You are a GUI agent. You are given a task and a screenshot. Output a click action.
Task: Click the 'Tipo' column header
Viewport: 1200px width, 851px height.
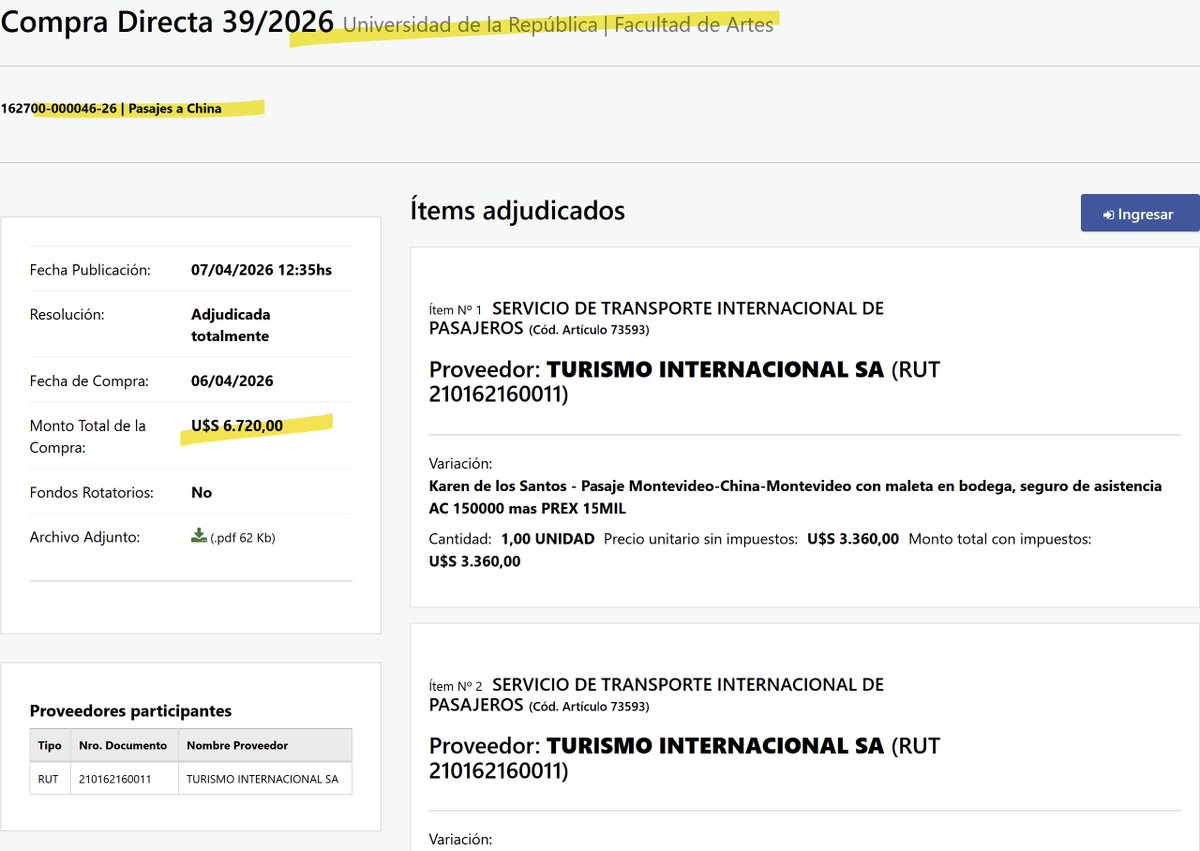click(50, 745)
